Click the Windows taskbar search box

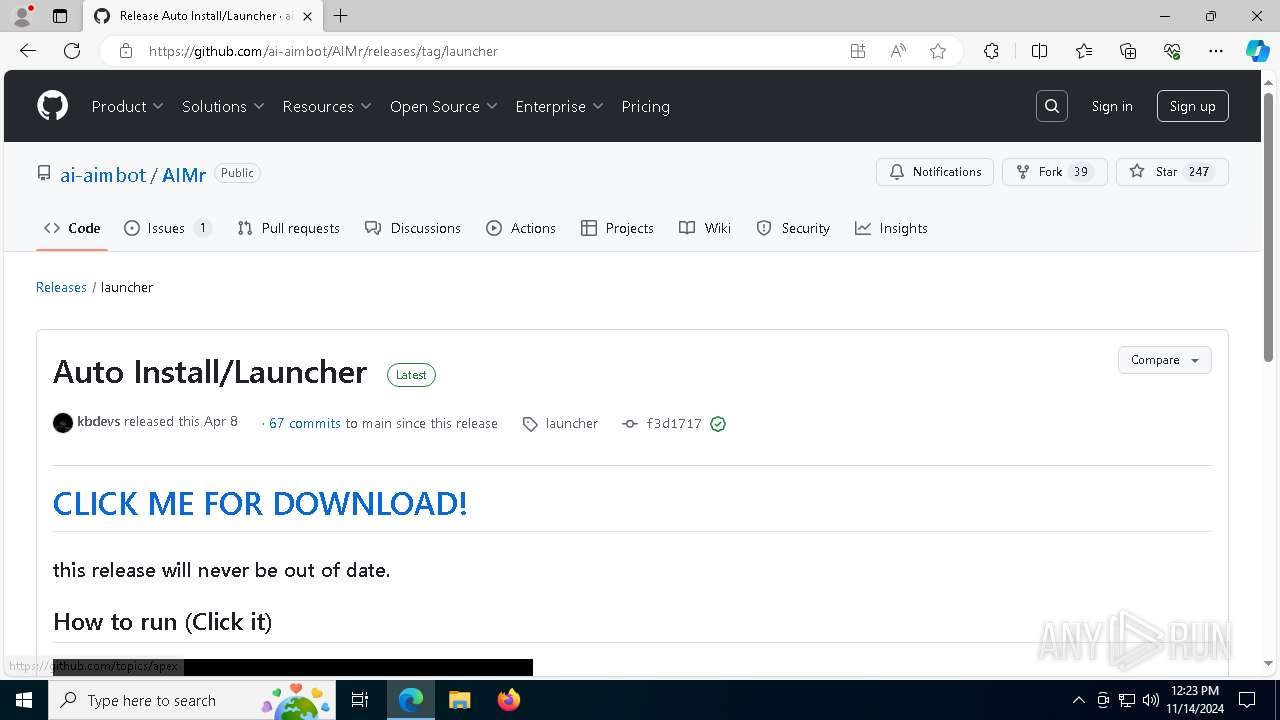192,700
